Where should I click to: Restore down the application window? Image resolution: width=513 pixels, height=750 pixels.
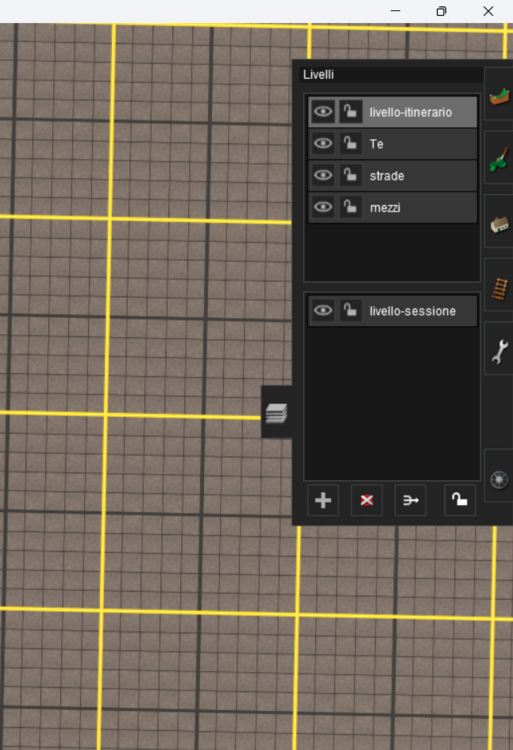441,11
